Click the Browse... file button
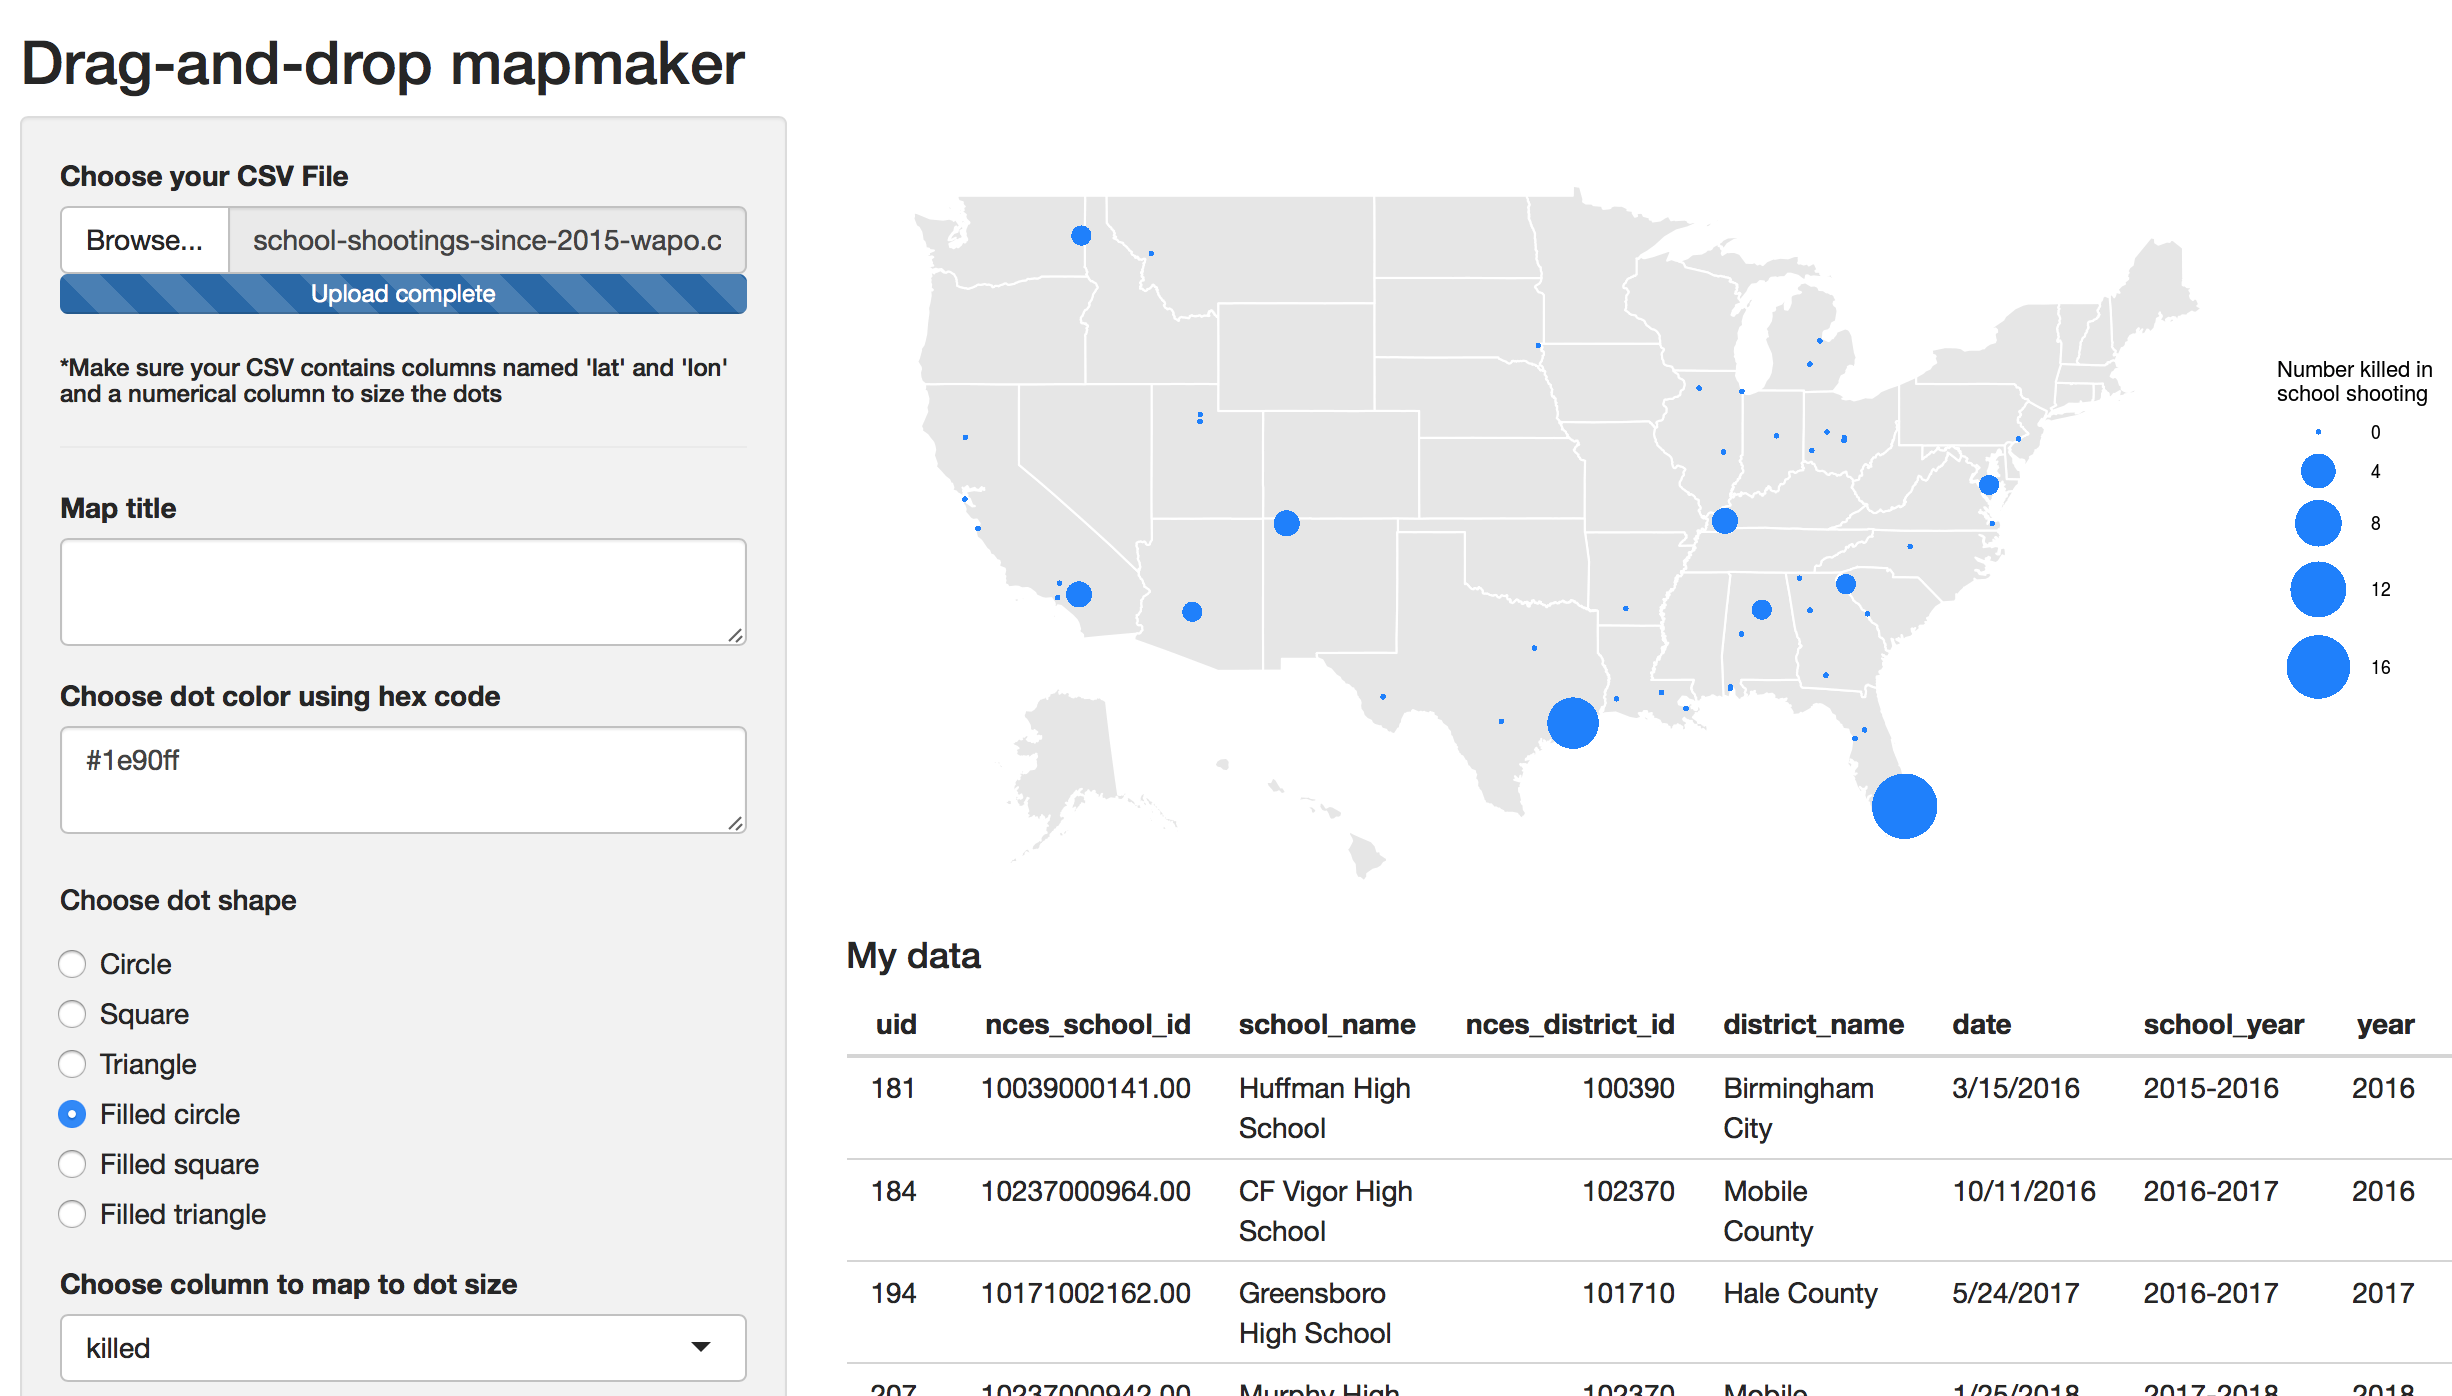2452x1396 pixels. pos(145,240)
